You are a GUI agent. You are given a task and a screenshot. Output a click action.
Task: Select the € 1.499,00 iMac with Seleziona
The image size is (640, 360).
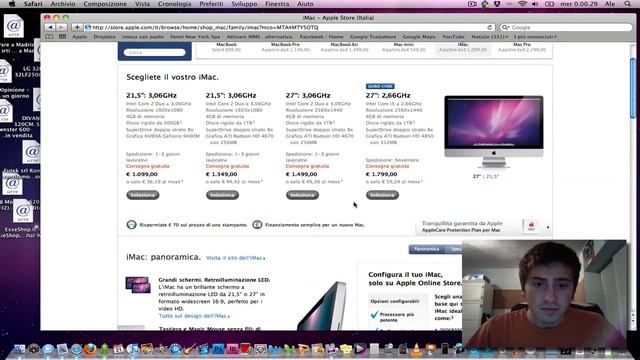(302, 195)
